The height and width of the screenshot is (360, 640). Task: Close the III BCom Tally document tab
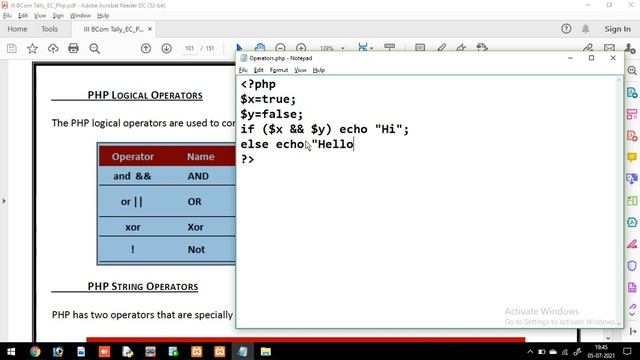(x=150, y=29)
